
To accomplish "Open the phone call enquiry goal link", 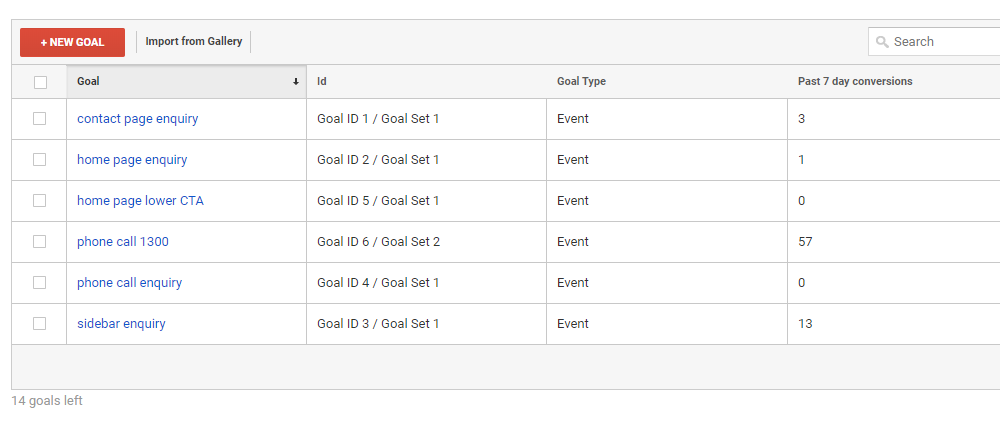I will [x=129, y=282].
